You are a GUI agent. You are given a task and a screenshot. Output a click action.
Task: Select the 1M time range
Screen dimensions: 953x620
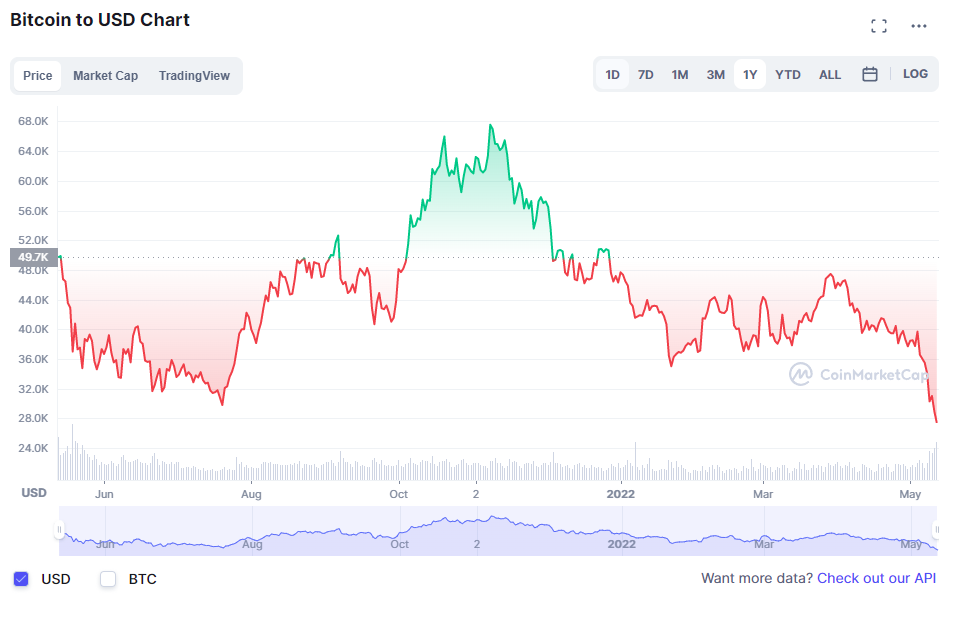click(x=680, y=73)
